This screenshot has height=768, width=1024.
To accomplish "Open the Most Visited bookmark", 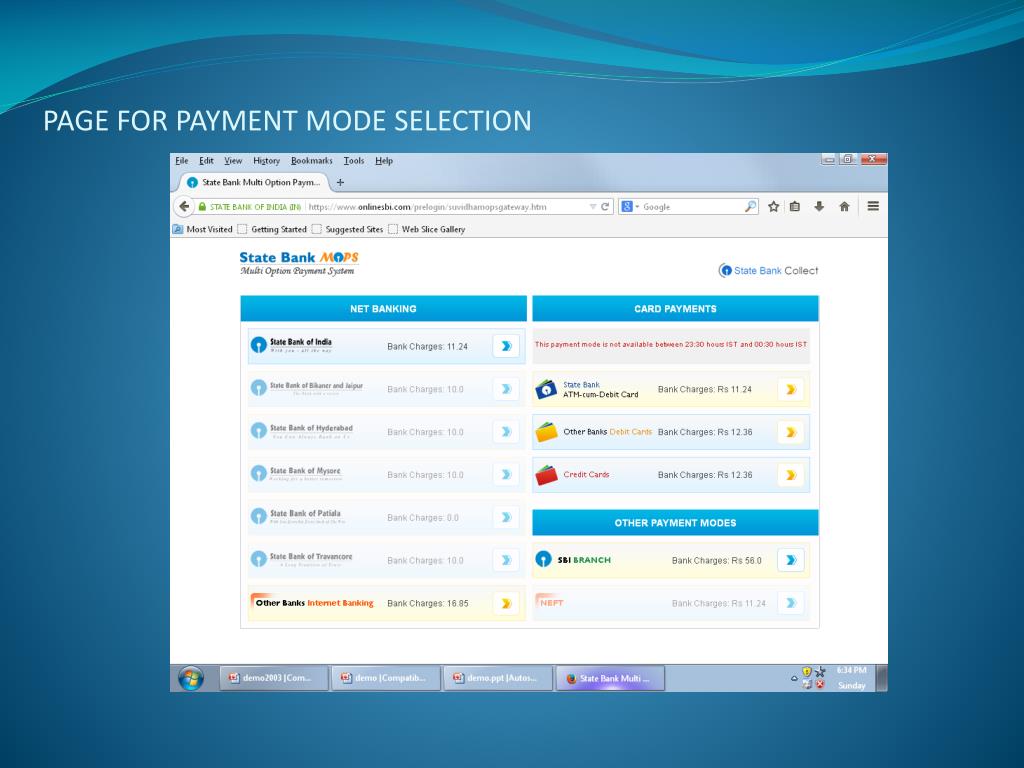I will [x=202, y=229].
